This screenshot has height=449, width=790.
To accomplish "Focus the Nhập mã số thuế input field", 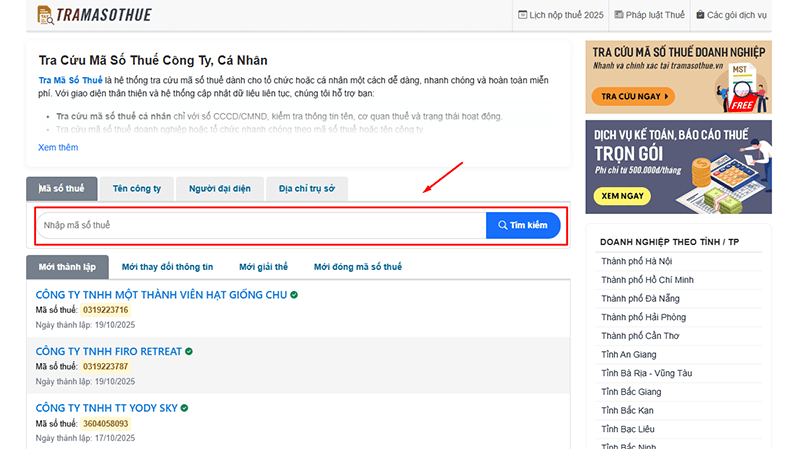I will click(x=260, y=226).
